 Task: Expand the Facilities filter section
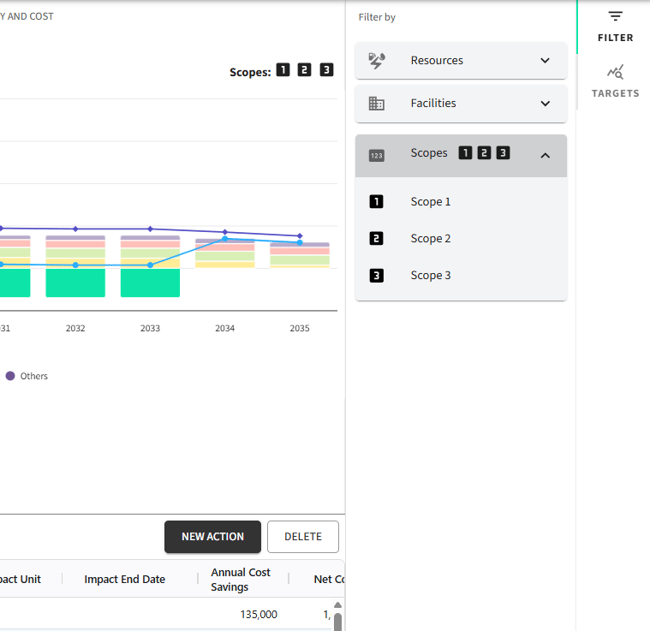point(545,103)
